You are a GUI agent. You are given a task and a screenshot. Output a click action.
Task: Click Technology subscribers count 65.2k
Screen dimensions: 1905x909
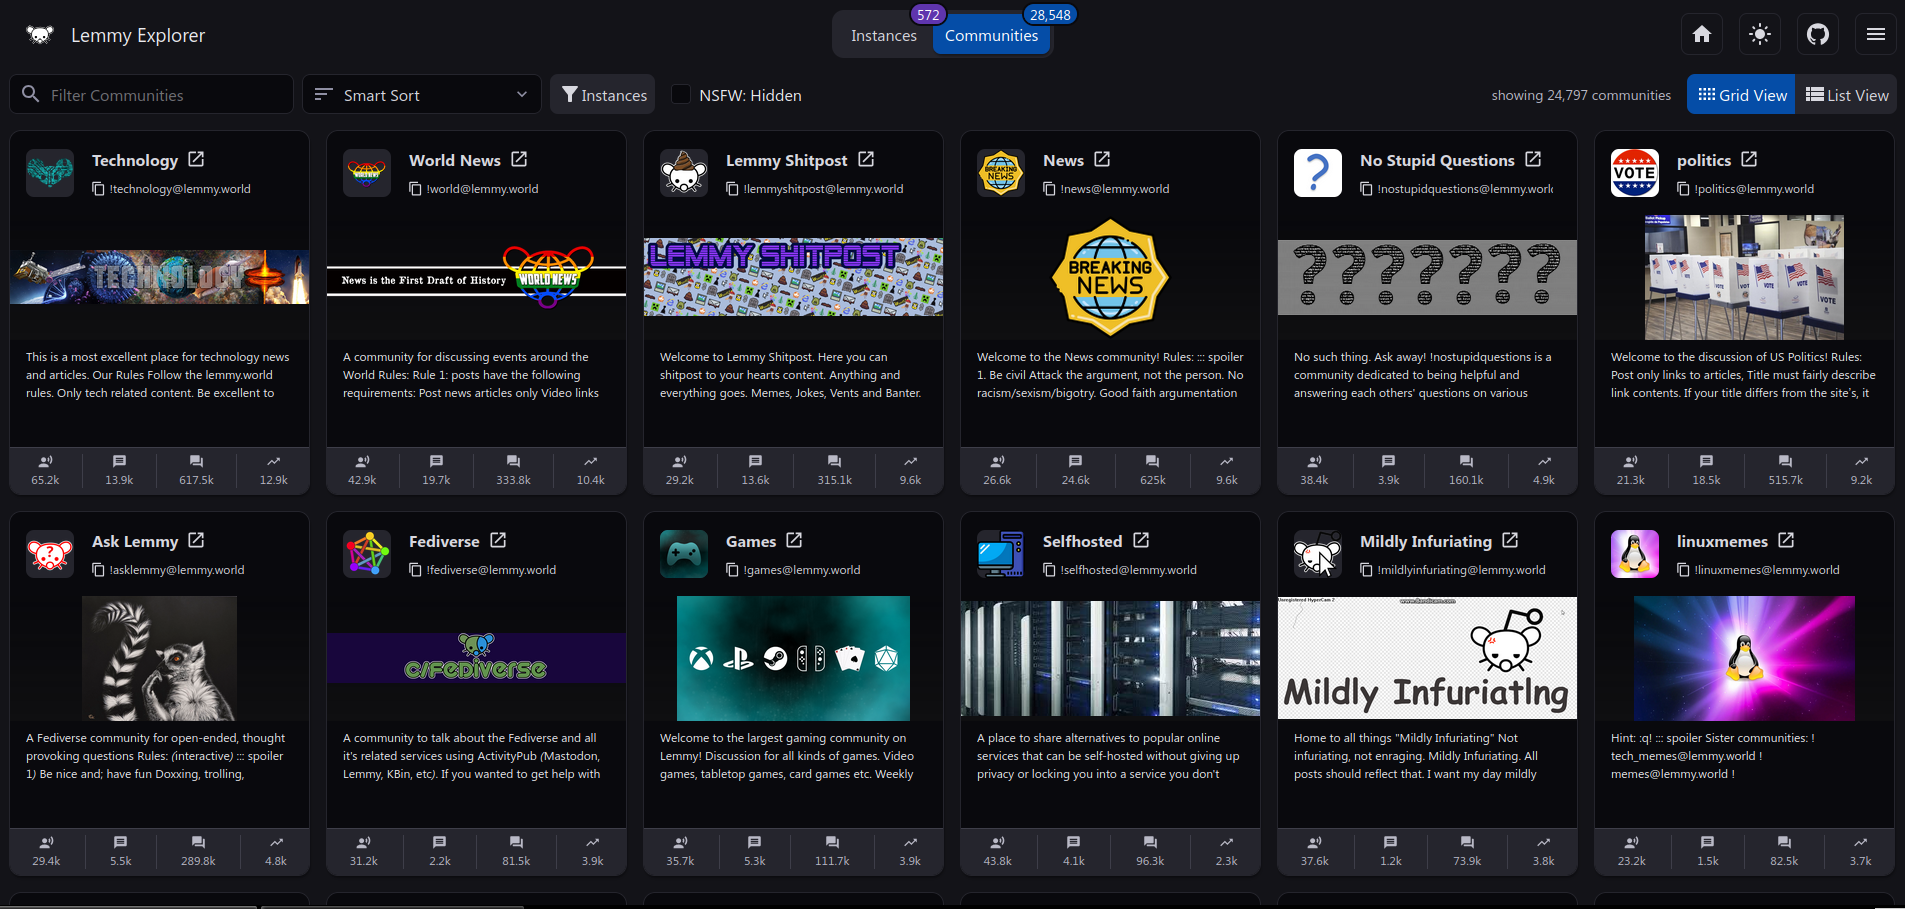coord(46,470)
